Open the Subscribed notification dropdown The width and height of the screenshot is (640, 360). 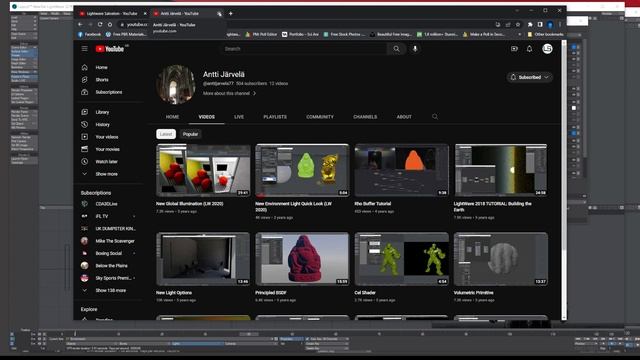coord(530,77)
